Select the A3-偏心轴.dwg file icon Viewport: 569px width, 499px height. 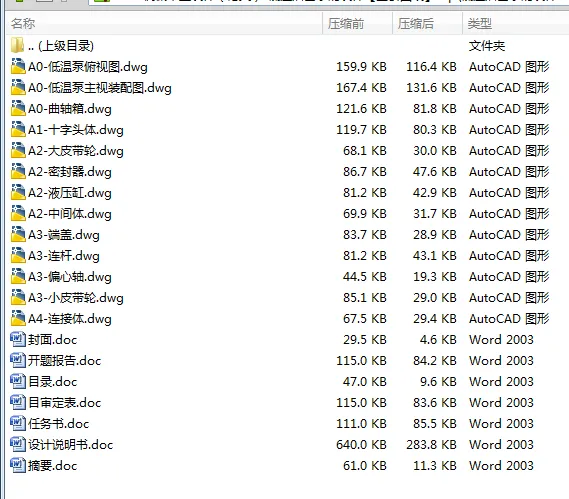click(x=18, y=277)
